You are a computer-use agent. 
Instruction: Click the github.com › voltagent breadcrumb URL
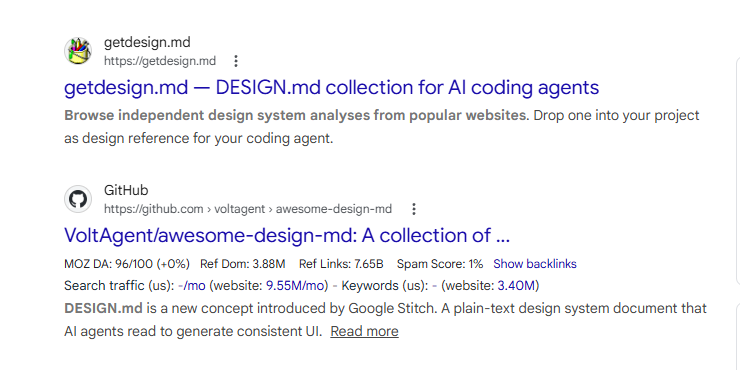pos(248,209)
